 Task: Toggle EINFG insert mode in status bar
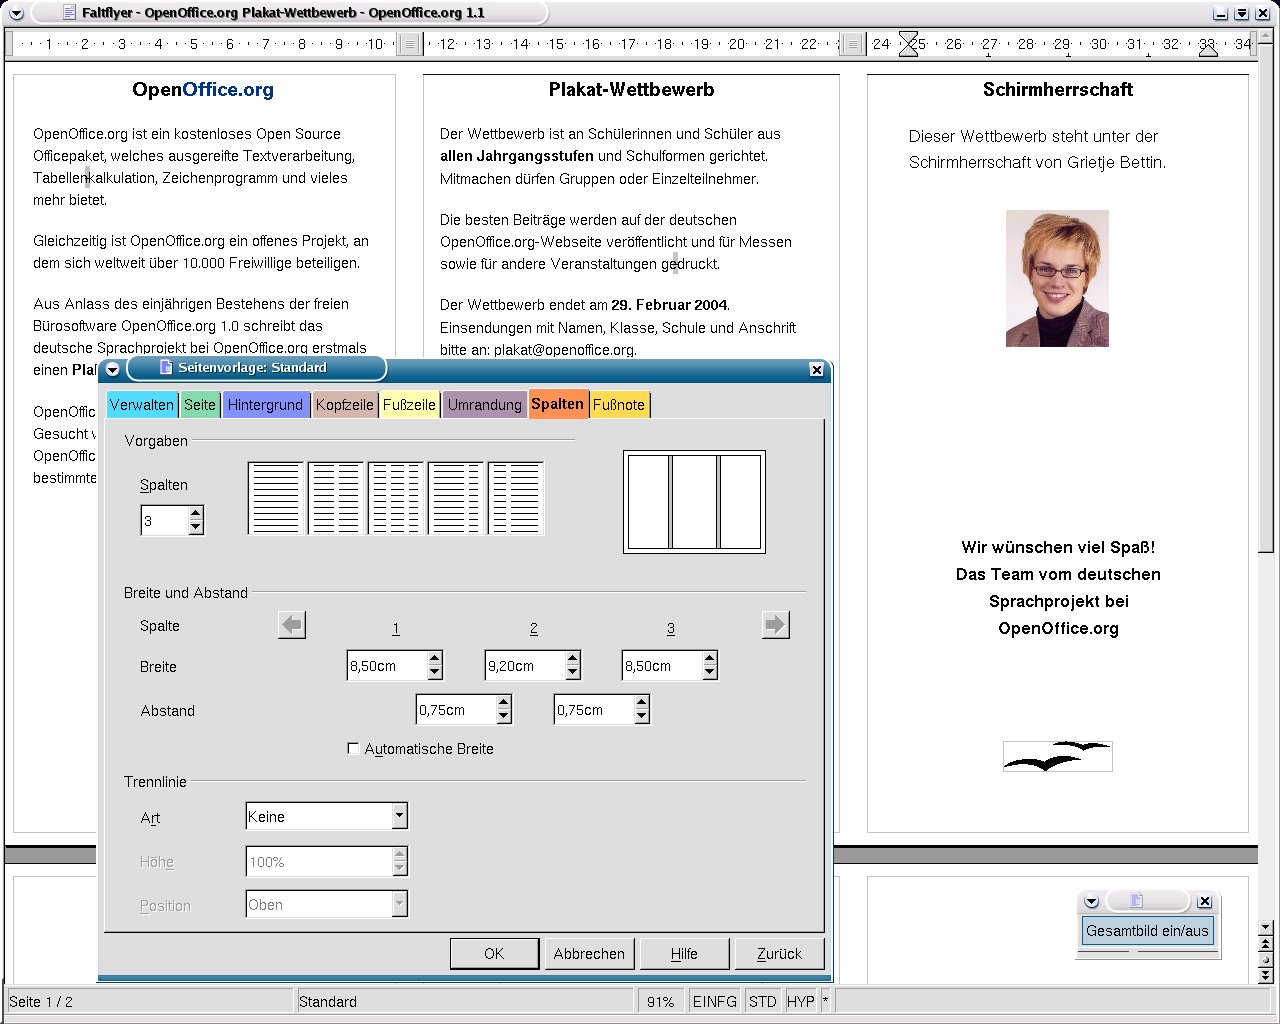(714, 1001)
